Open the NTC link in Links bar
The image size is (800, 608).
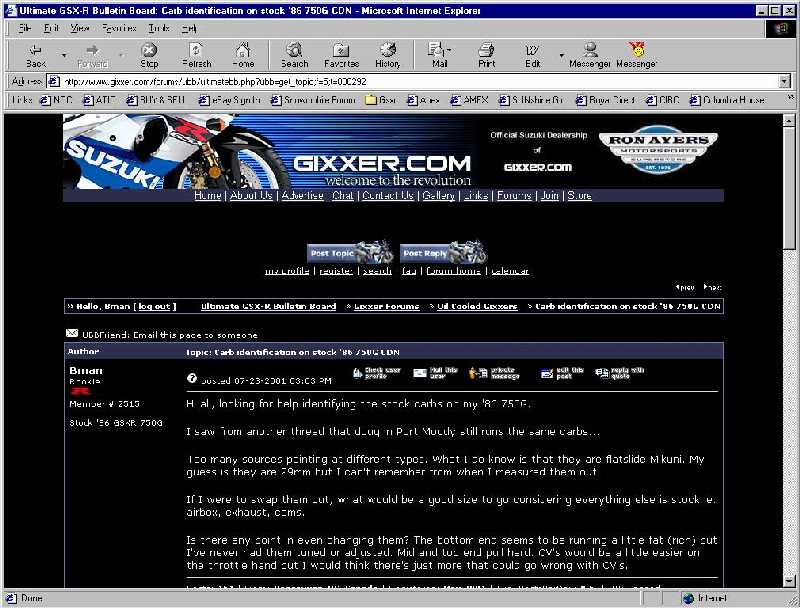pos(56,100)
